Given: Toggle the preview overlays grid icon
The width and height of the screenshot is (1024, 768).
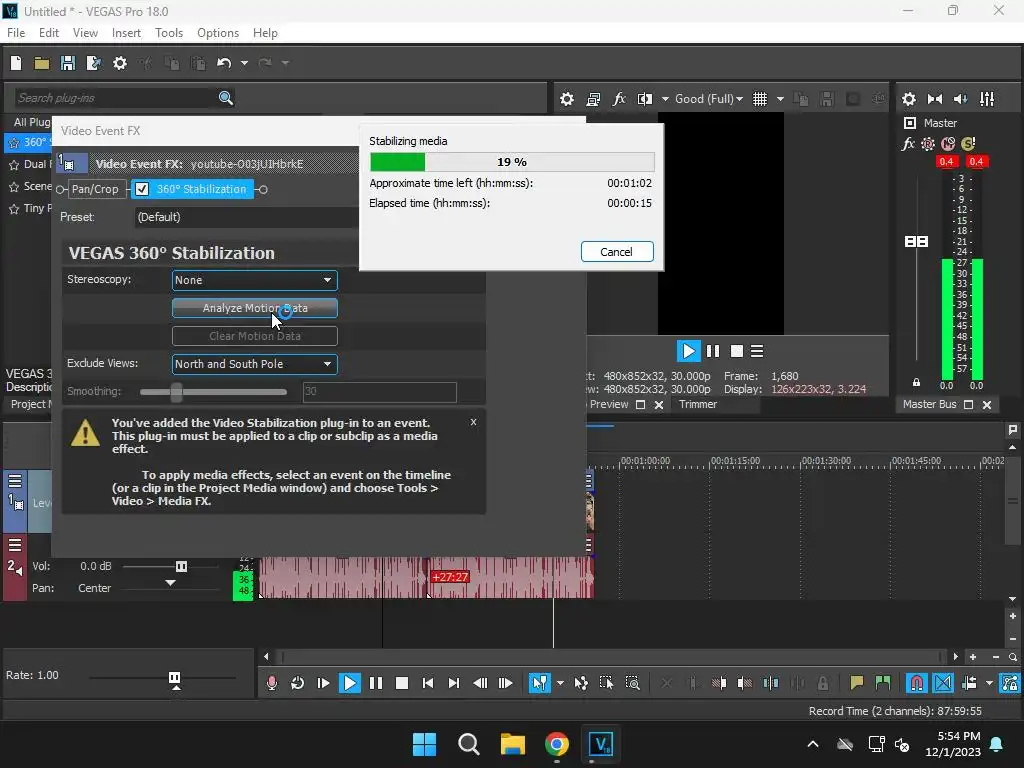Looking at the screenshot, I should coord(760,99).
